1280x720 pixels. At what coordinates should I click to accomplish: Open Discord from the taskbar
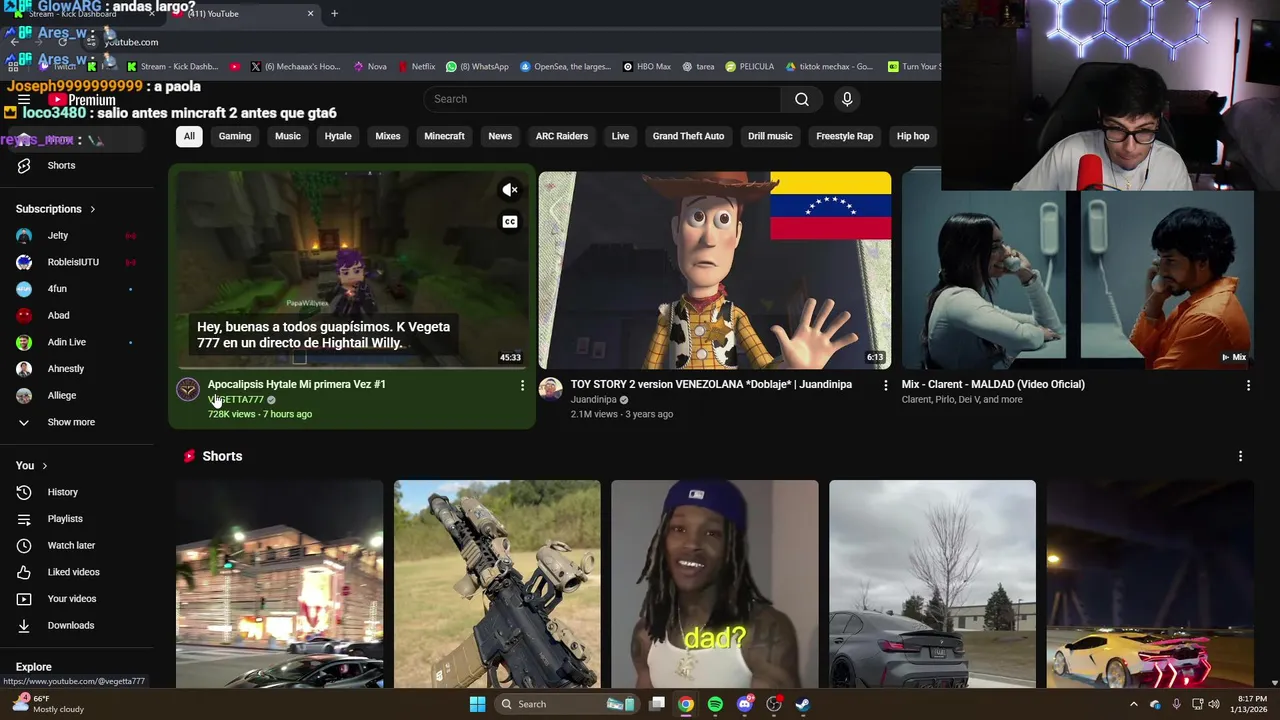point(744,704)
